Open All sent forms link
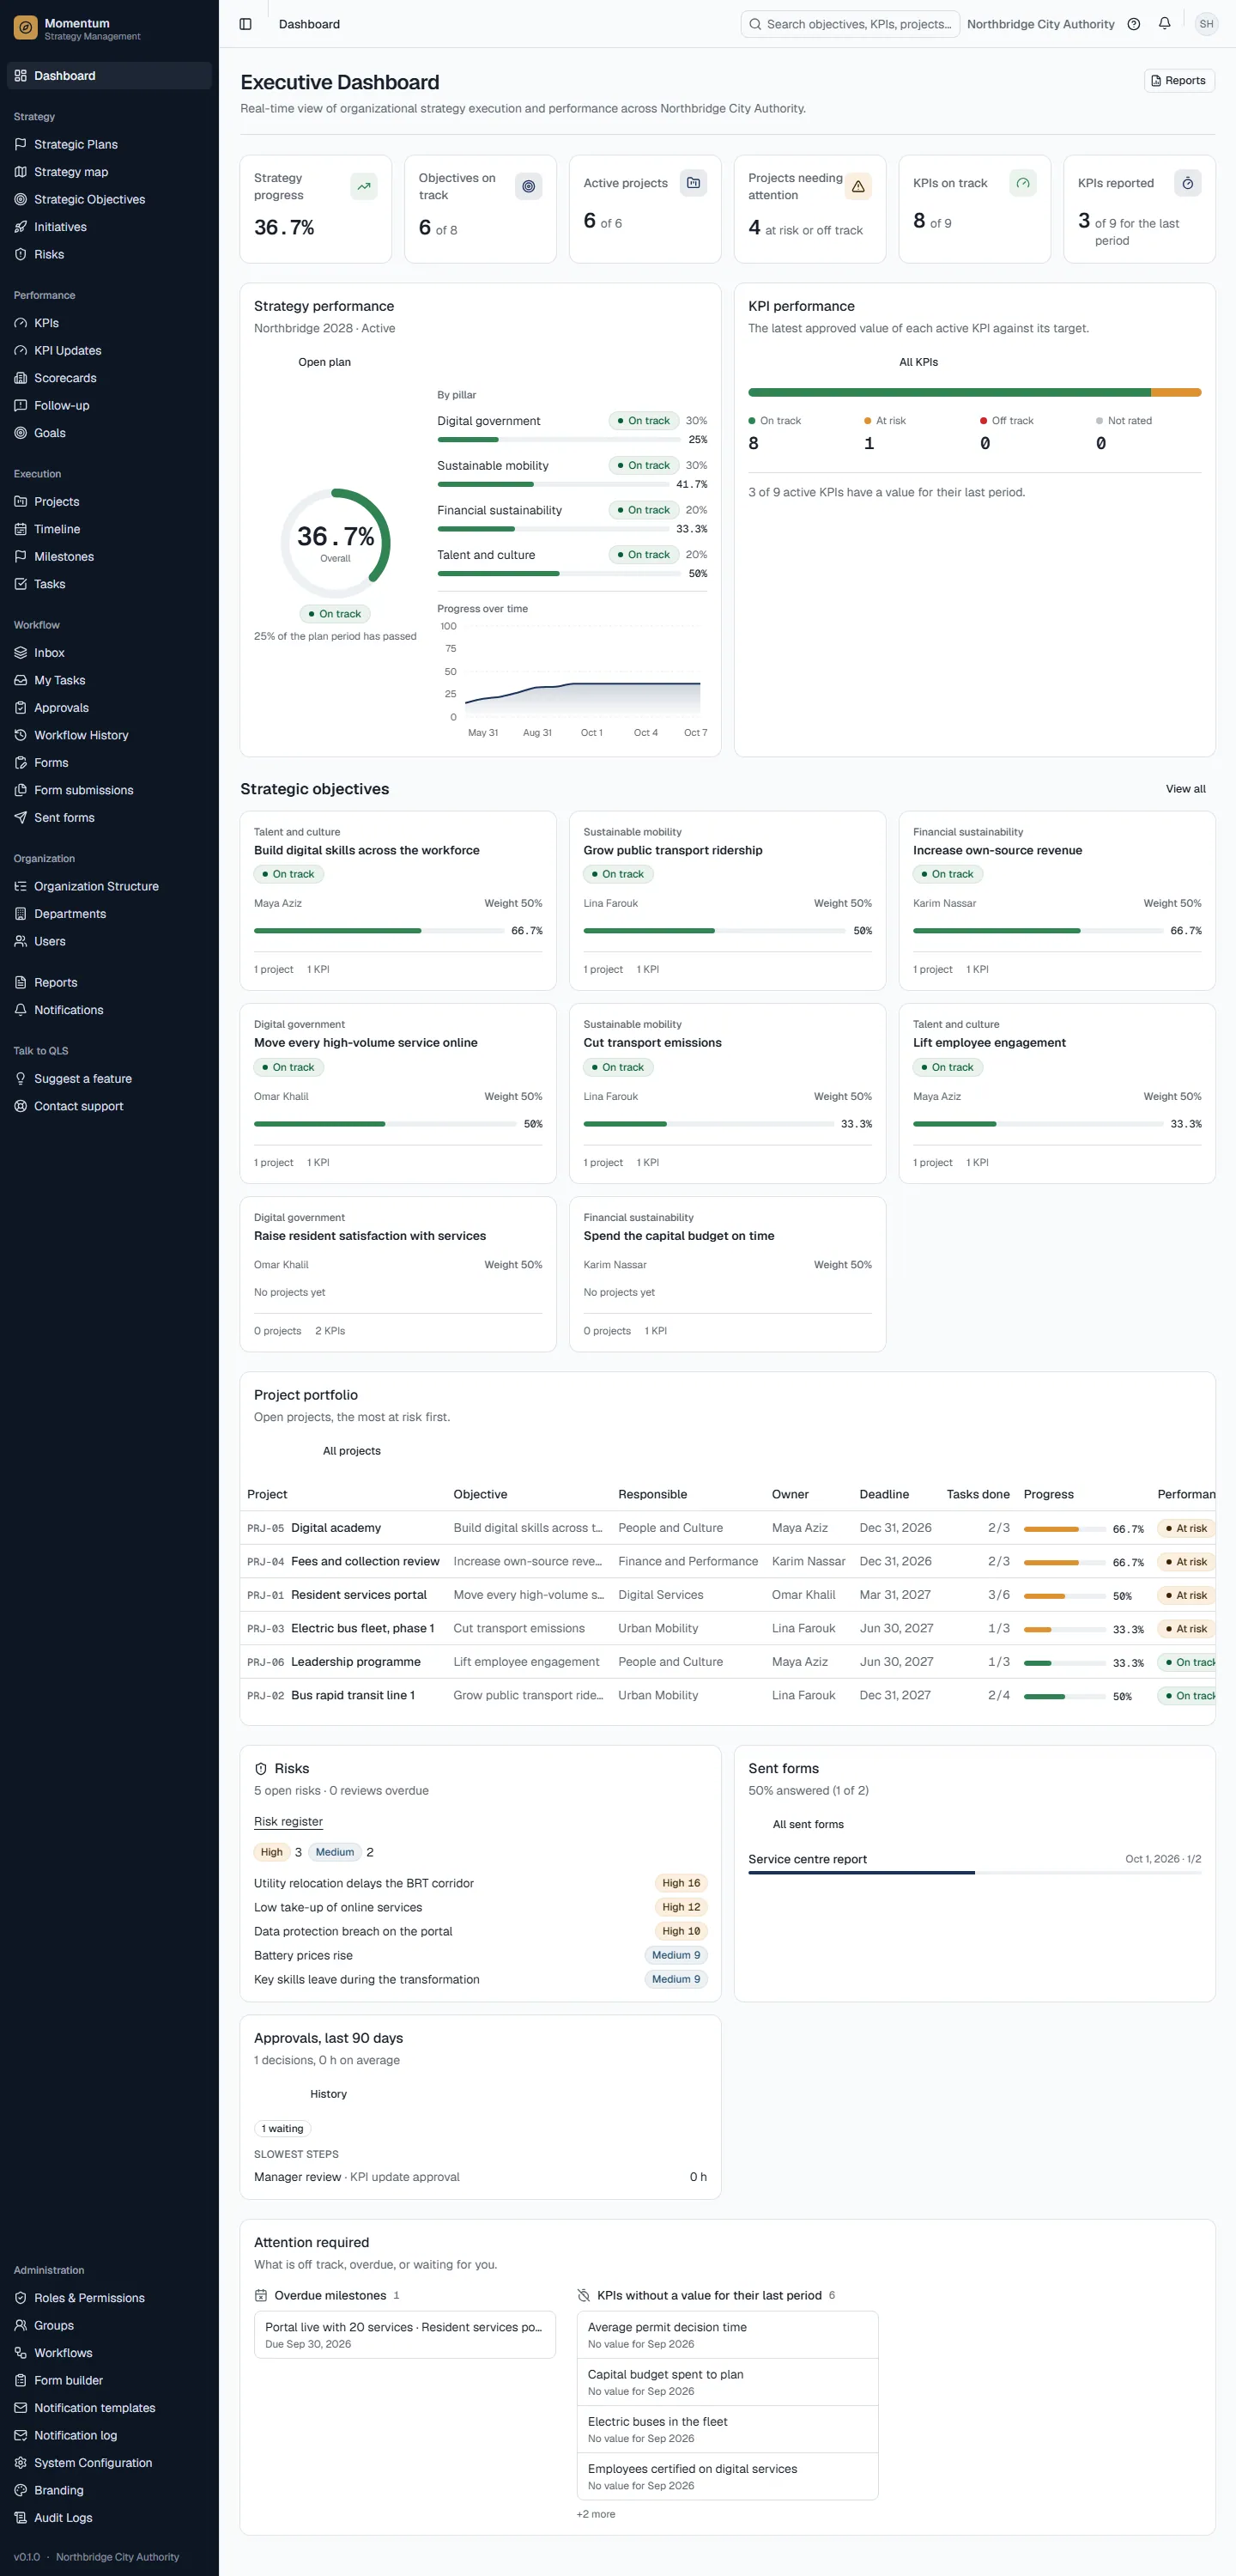The width and height of the screenshot is (1236, 2576). pos(808,1824)
